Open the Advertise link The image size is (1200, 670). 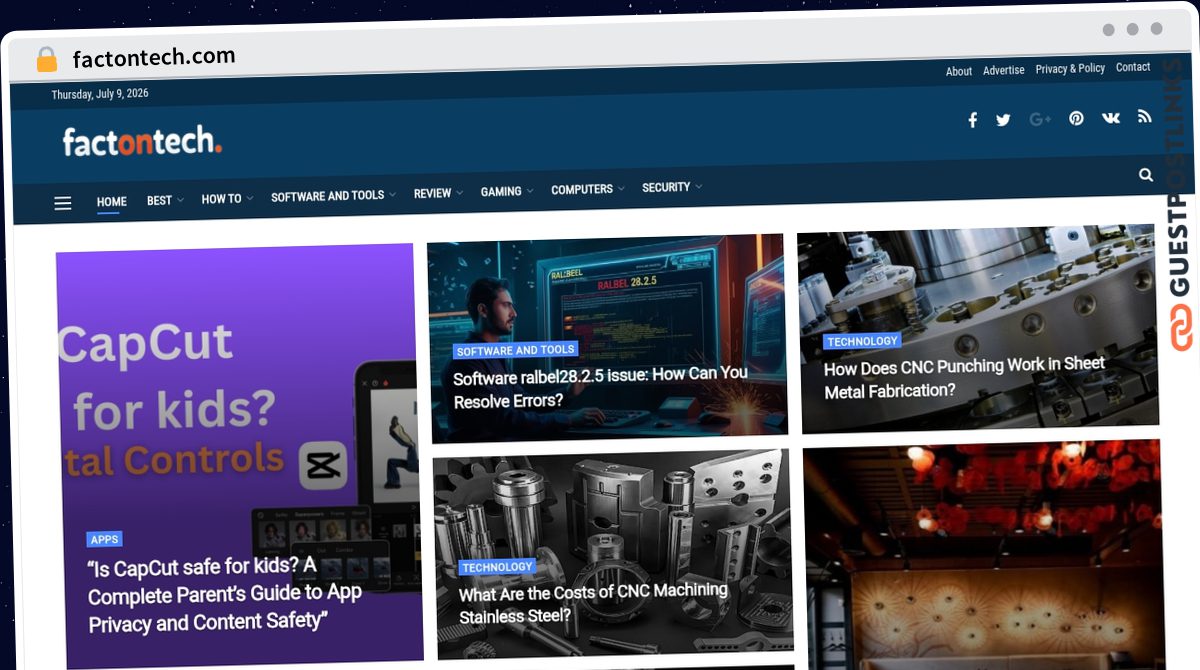(1004, 70)
